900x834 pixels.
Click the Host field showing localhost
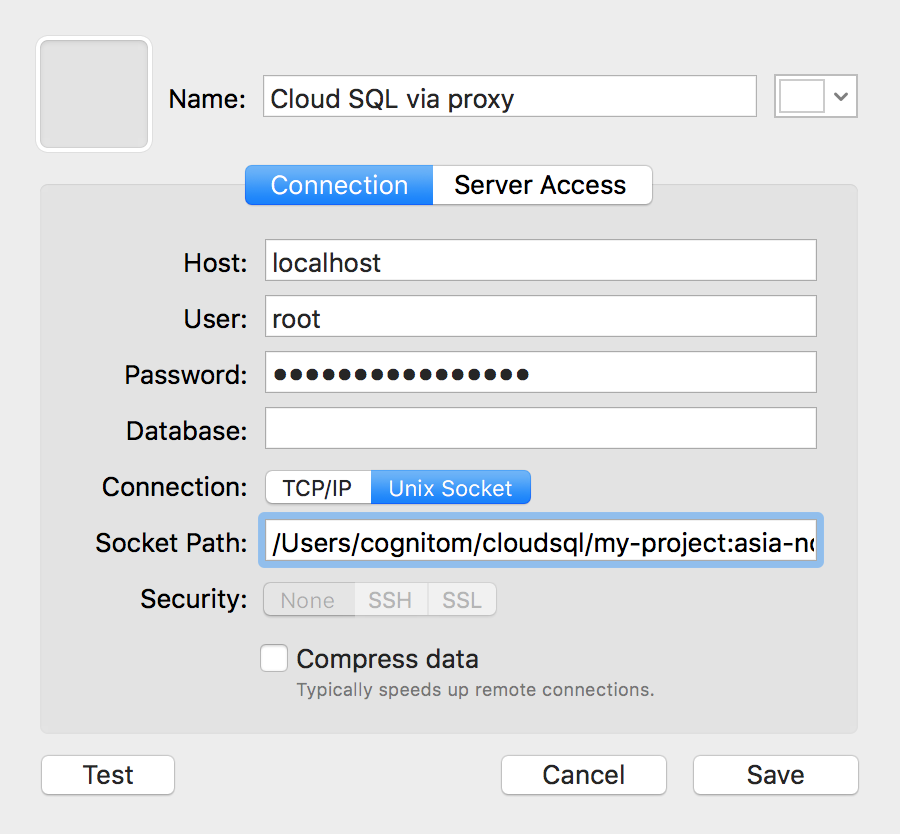point(540,260)
